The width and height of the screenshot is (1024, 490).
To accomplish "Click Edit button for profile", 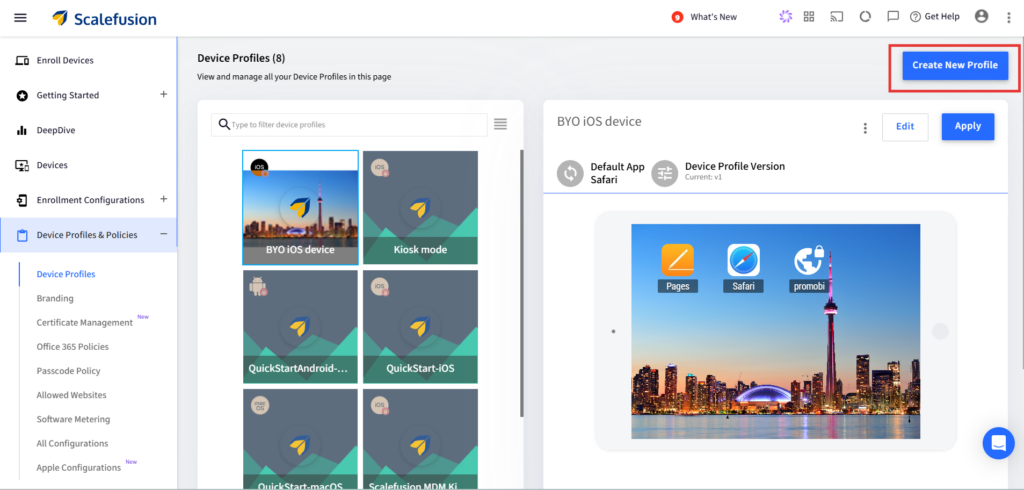I will (x=905, y=127).
